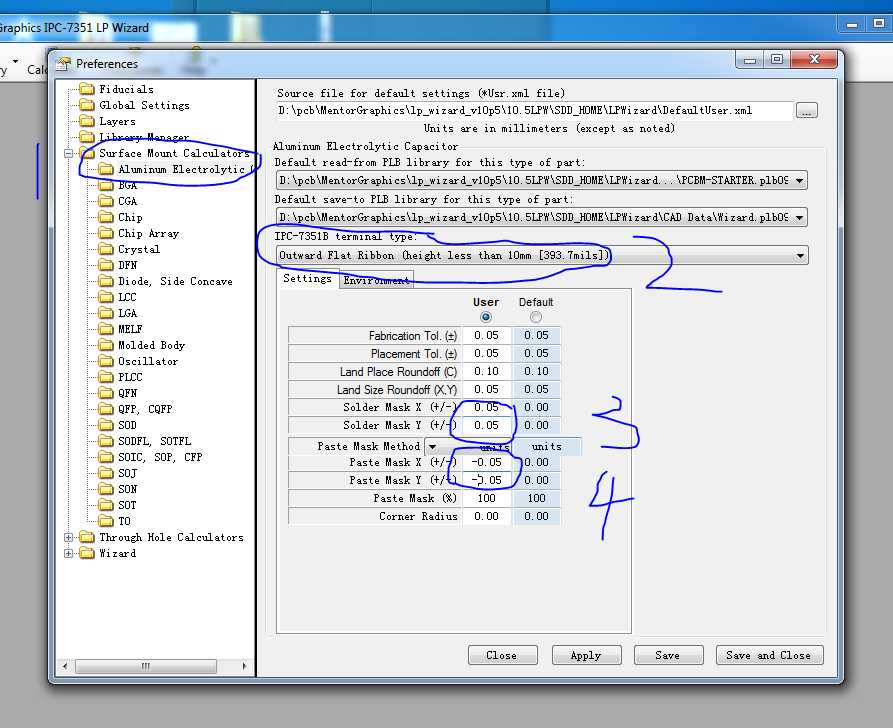Click the Chip Array folder icon
This screenshot has width=893, height=728.
106,233
